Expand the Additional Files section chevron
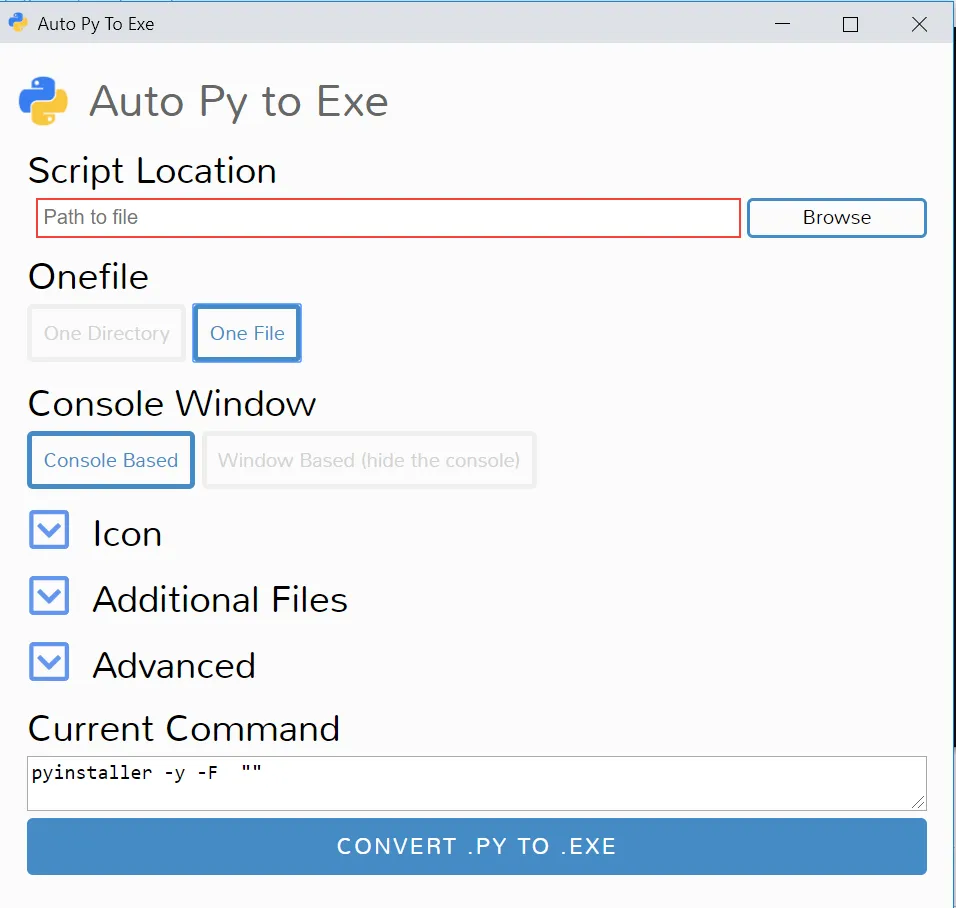The width and height of the screenshot is (956, 908). point(49,595)
